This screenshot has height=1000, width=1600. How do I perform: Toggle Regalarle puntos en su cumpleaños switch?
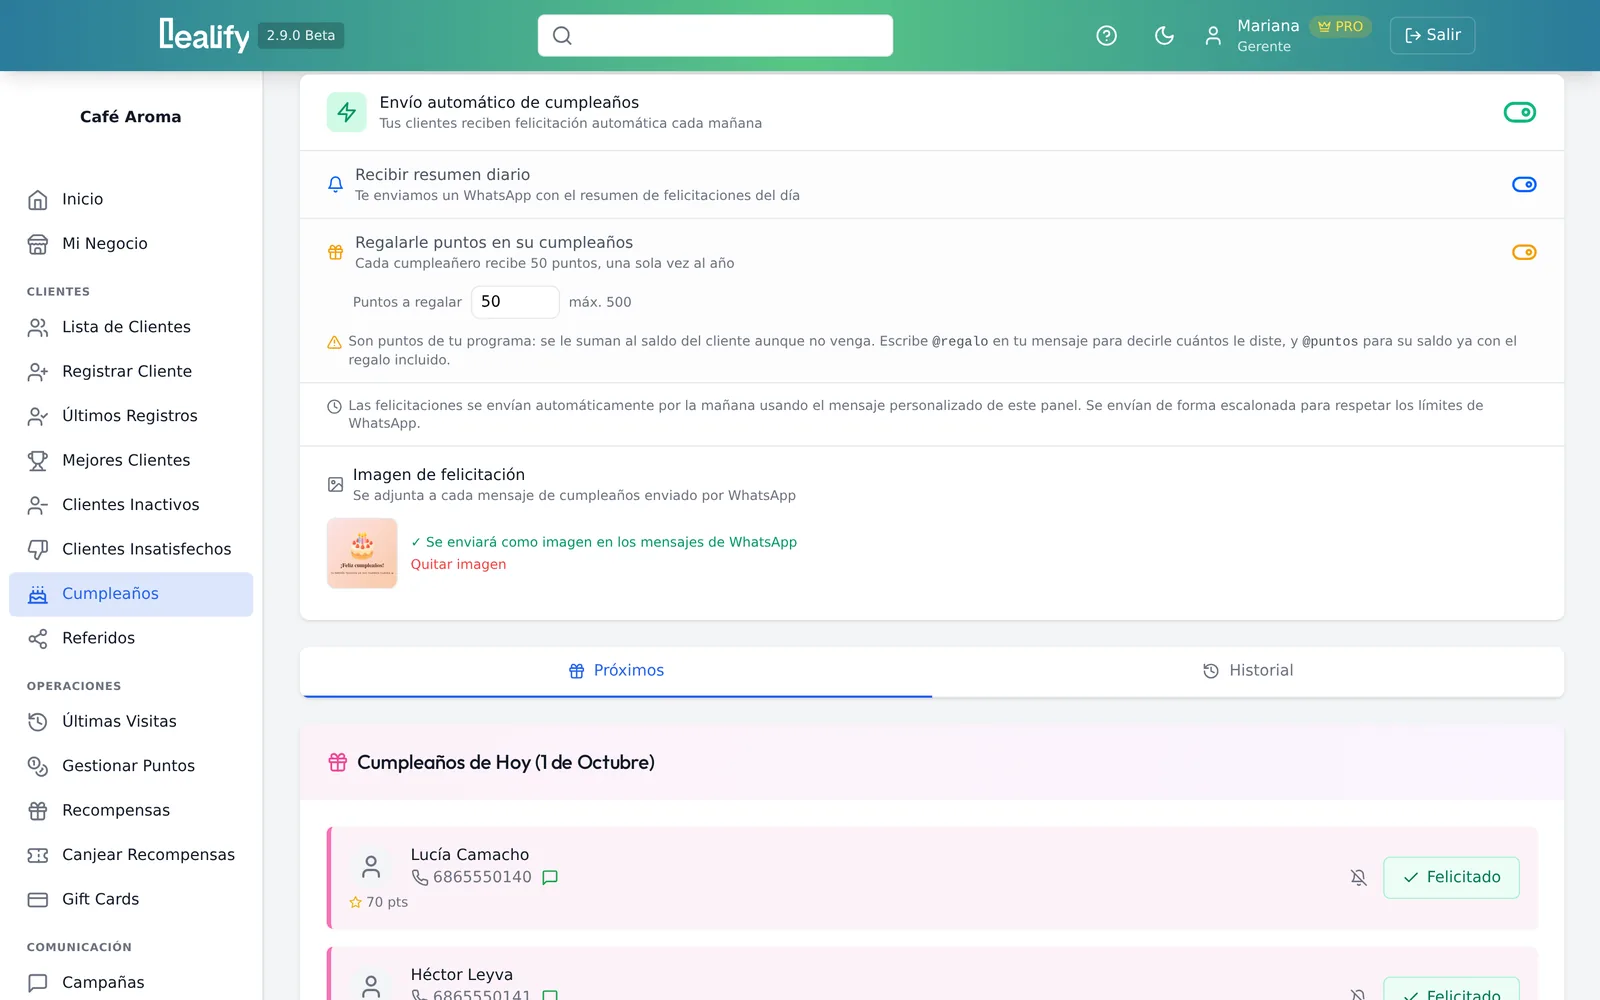click(x=1524, y=252)
